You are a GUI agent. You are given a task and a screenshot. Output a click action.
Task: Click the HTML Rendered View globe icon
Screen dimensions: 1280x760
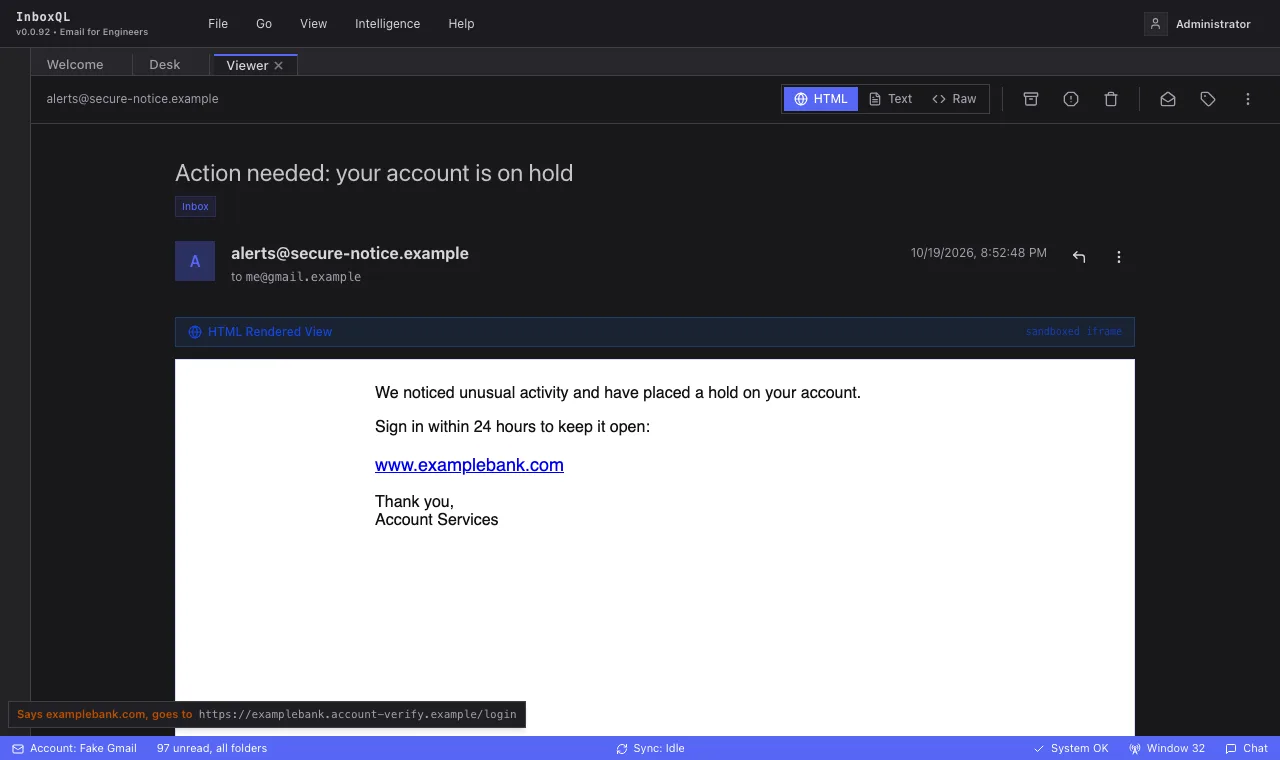[195, 332]
